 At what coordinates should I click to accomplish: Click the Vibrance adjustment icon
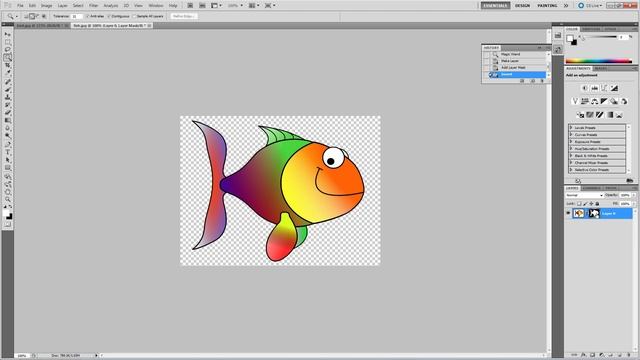point(575,101)
